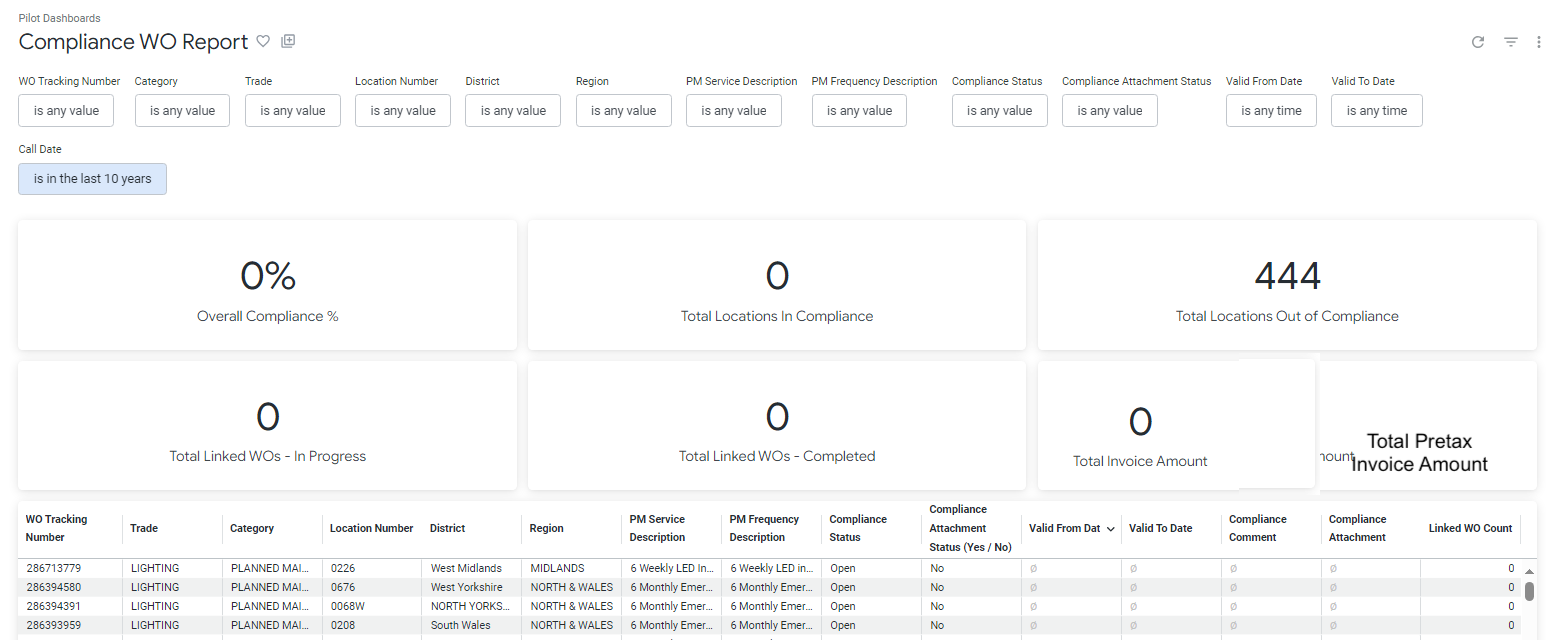Open the Category filter value selector
The image size is (1547, 640).
182,111
